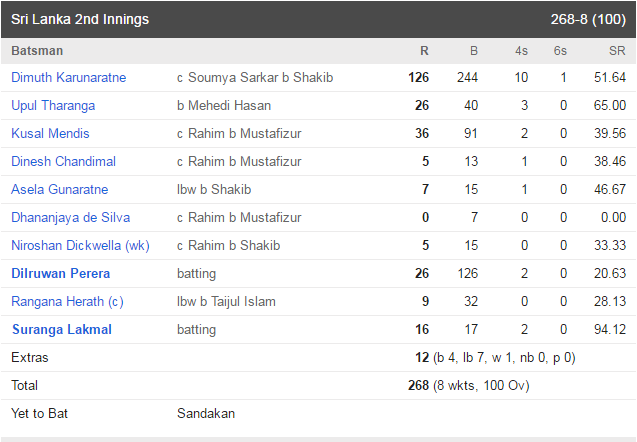Open Dimuth Karunaratne player link
This screenshot has width=637, height=442.
pyautogui.click(x=69, y=78)
